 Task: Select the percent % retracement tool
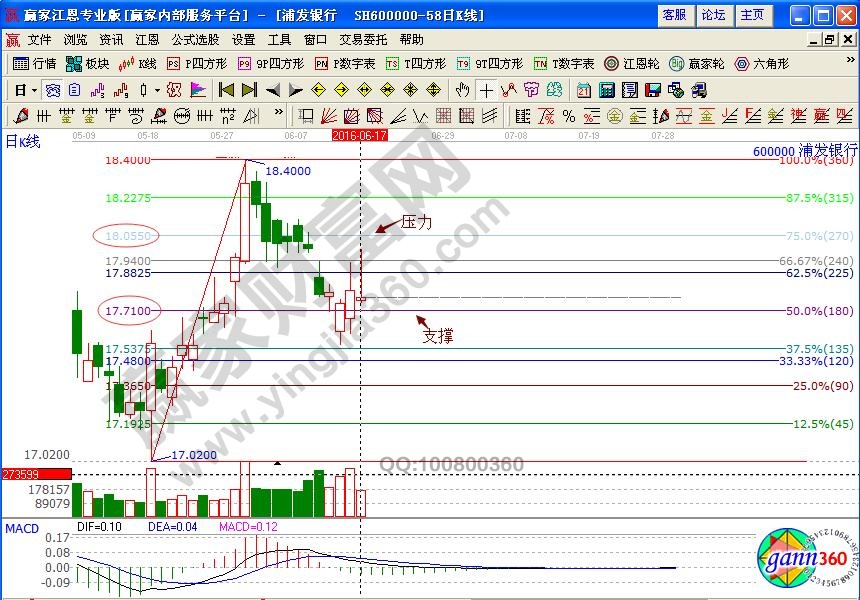pyautogui.click(x=569, y=116)
